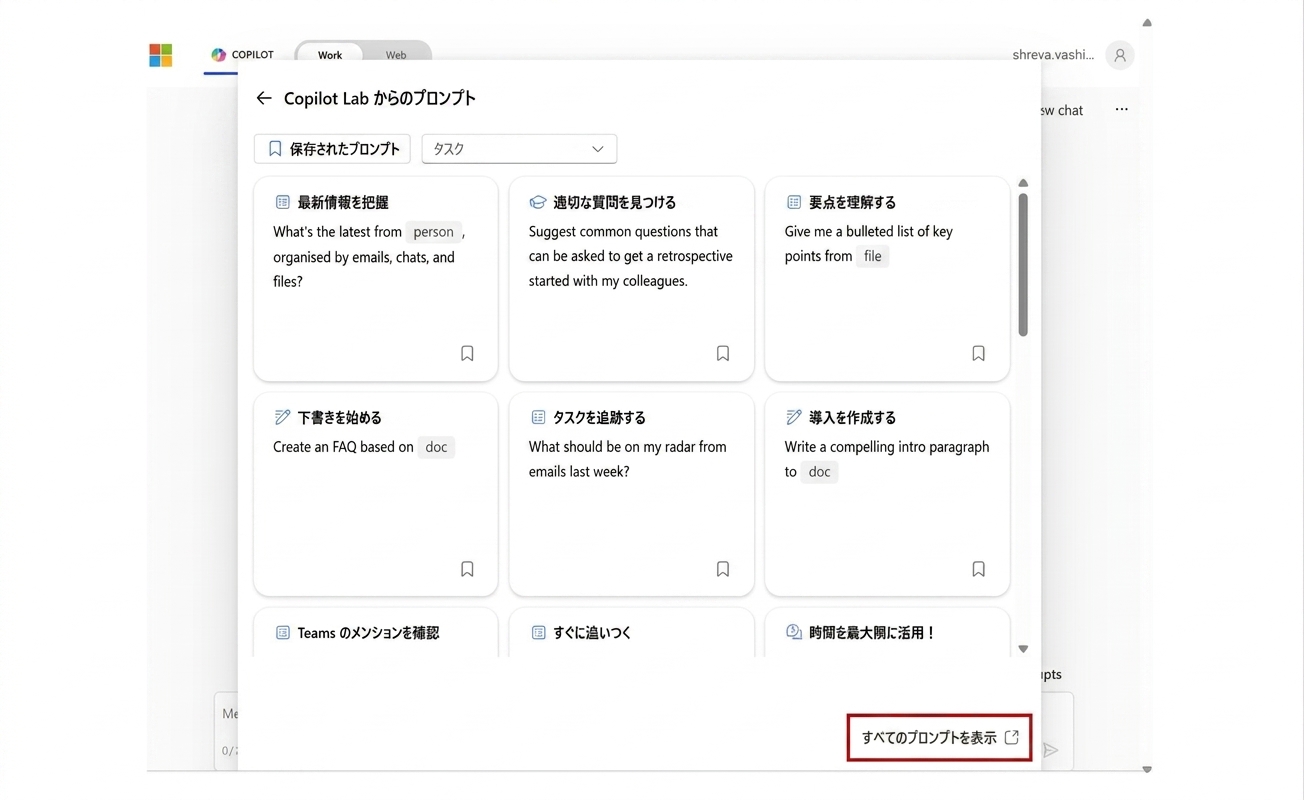Click the list icon on すぐに追いつく card

click(x=538, y=633)
